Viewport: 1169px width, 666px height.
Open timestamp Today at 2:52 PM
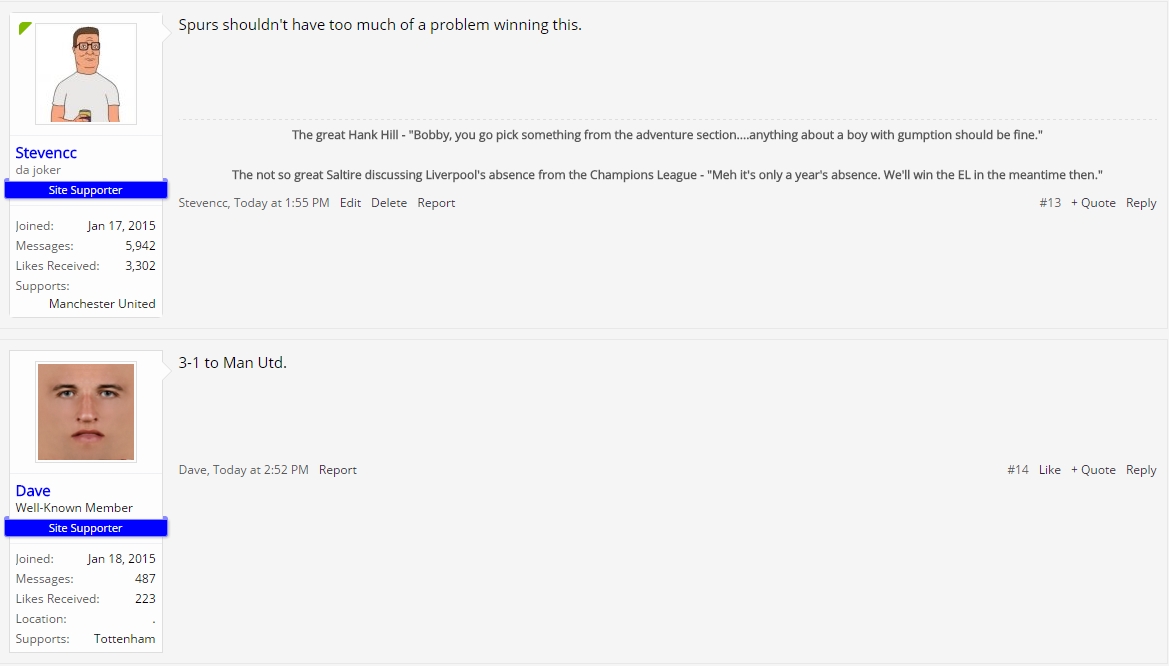(261, 470)
